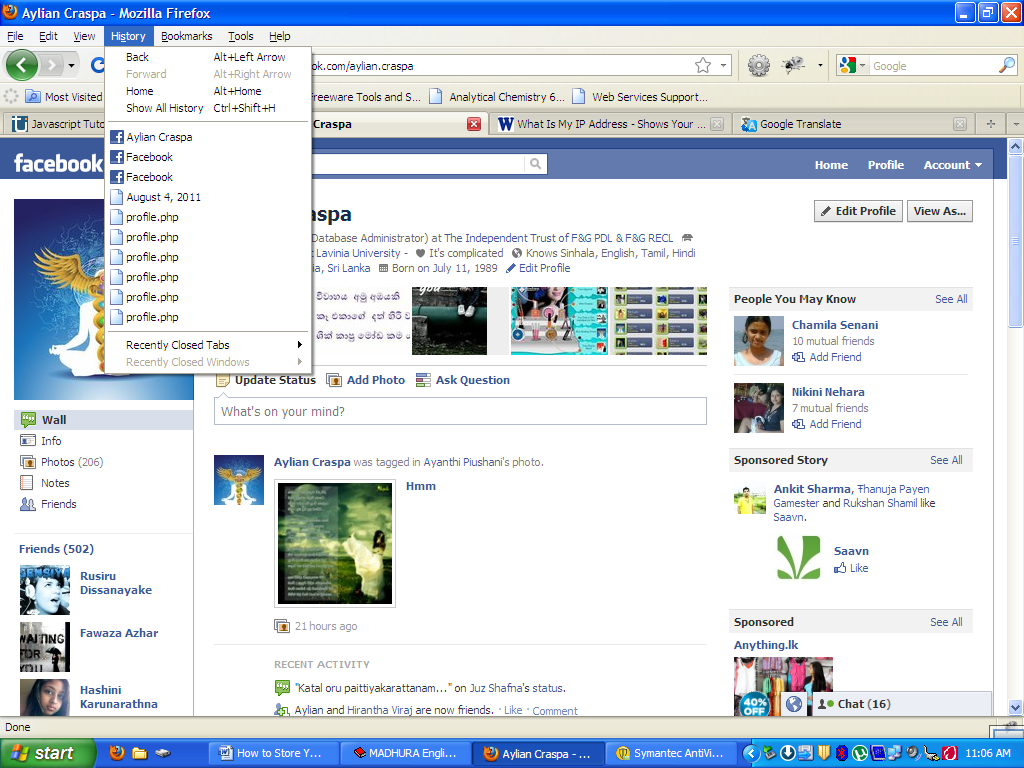Expand Recently Closed Tabs submenu
The width and height of the screenshot is (1024, 768).
pyautogui.click(x=208, y=345)
